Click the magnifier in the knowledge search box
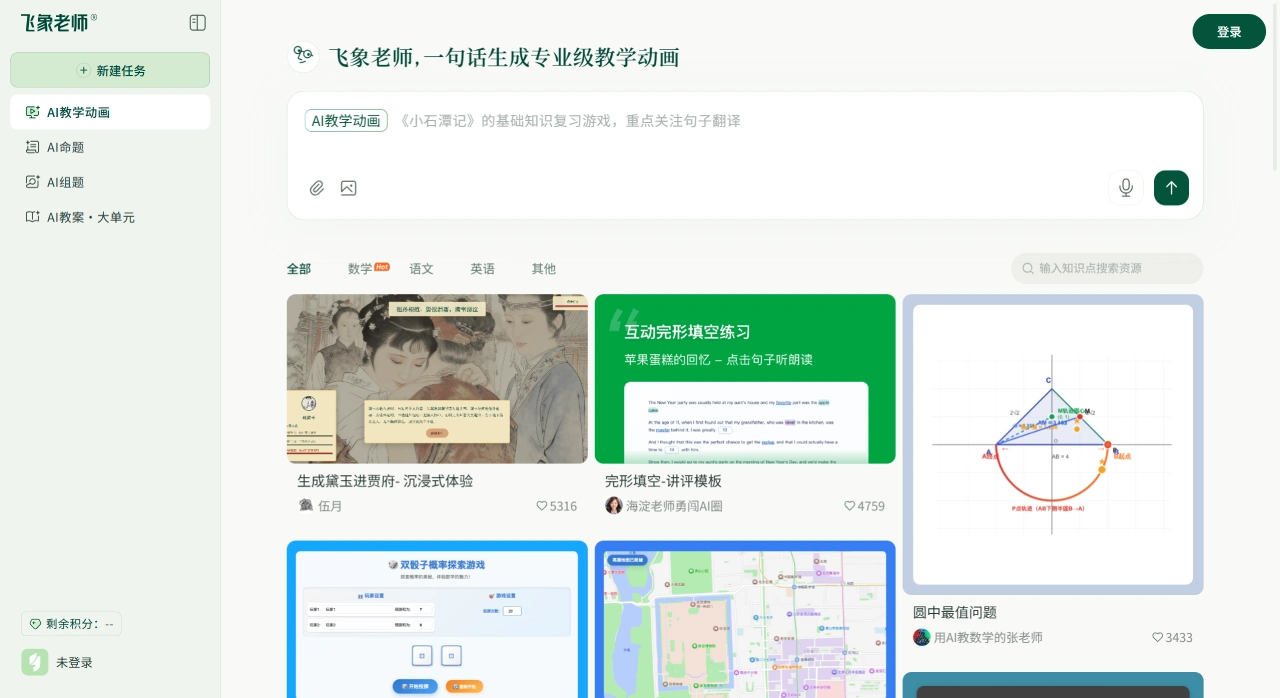Viewport: 1280px width, 698px height. [1028, 268]
